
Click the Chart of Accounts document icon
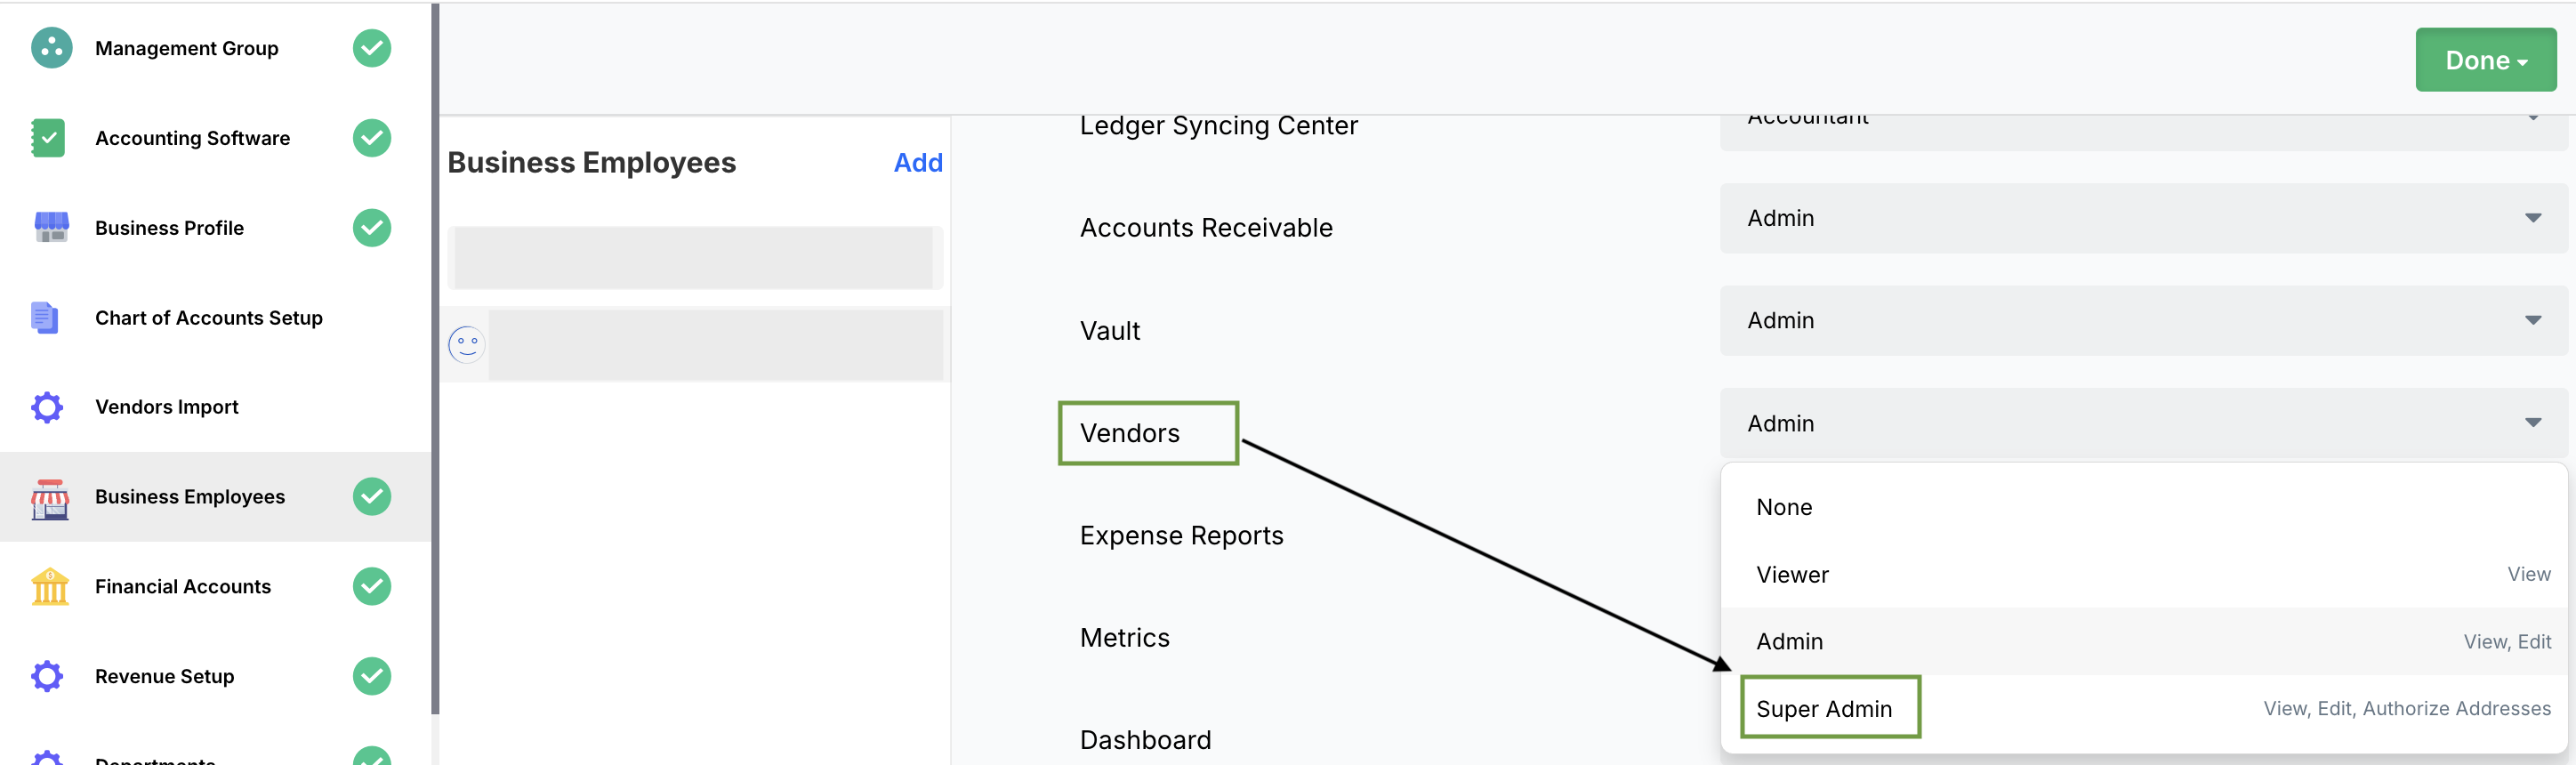[45, 318]
